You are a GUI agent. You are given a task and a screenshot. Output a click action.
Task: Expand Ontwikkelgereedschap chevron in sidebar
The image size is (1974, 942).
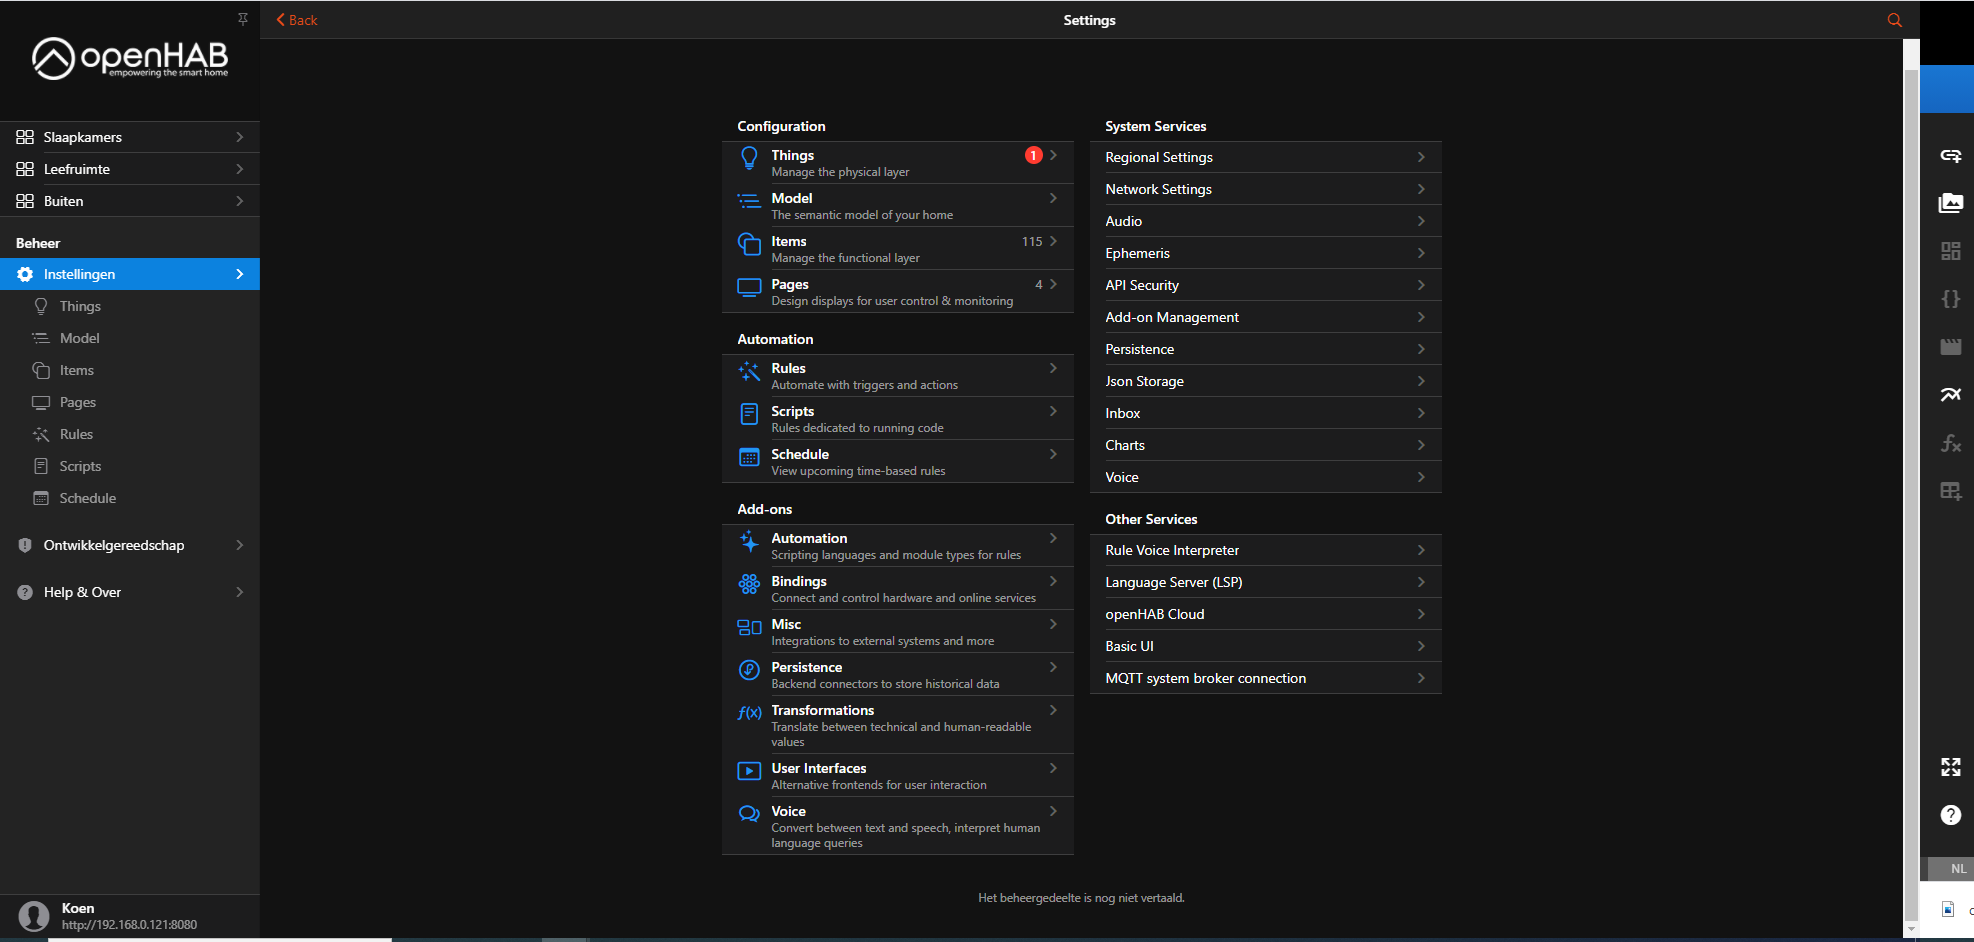[240, 545]
